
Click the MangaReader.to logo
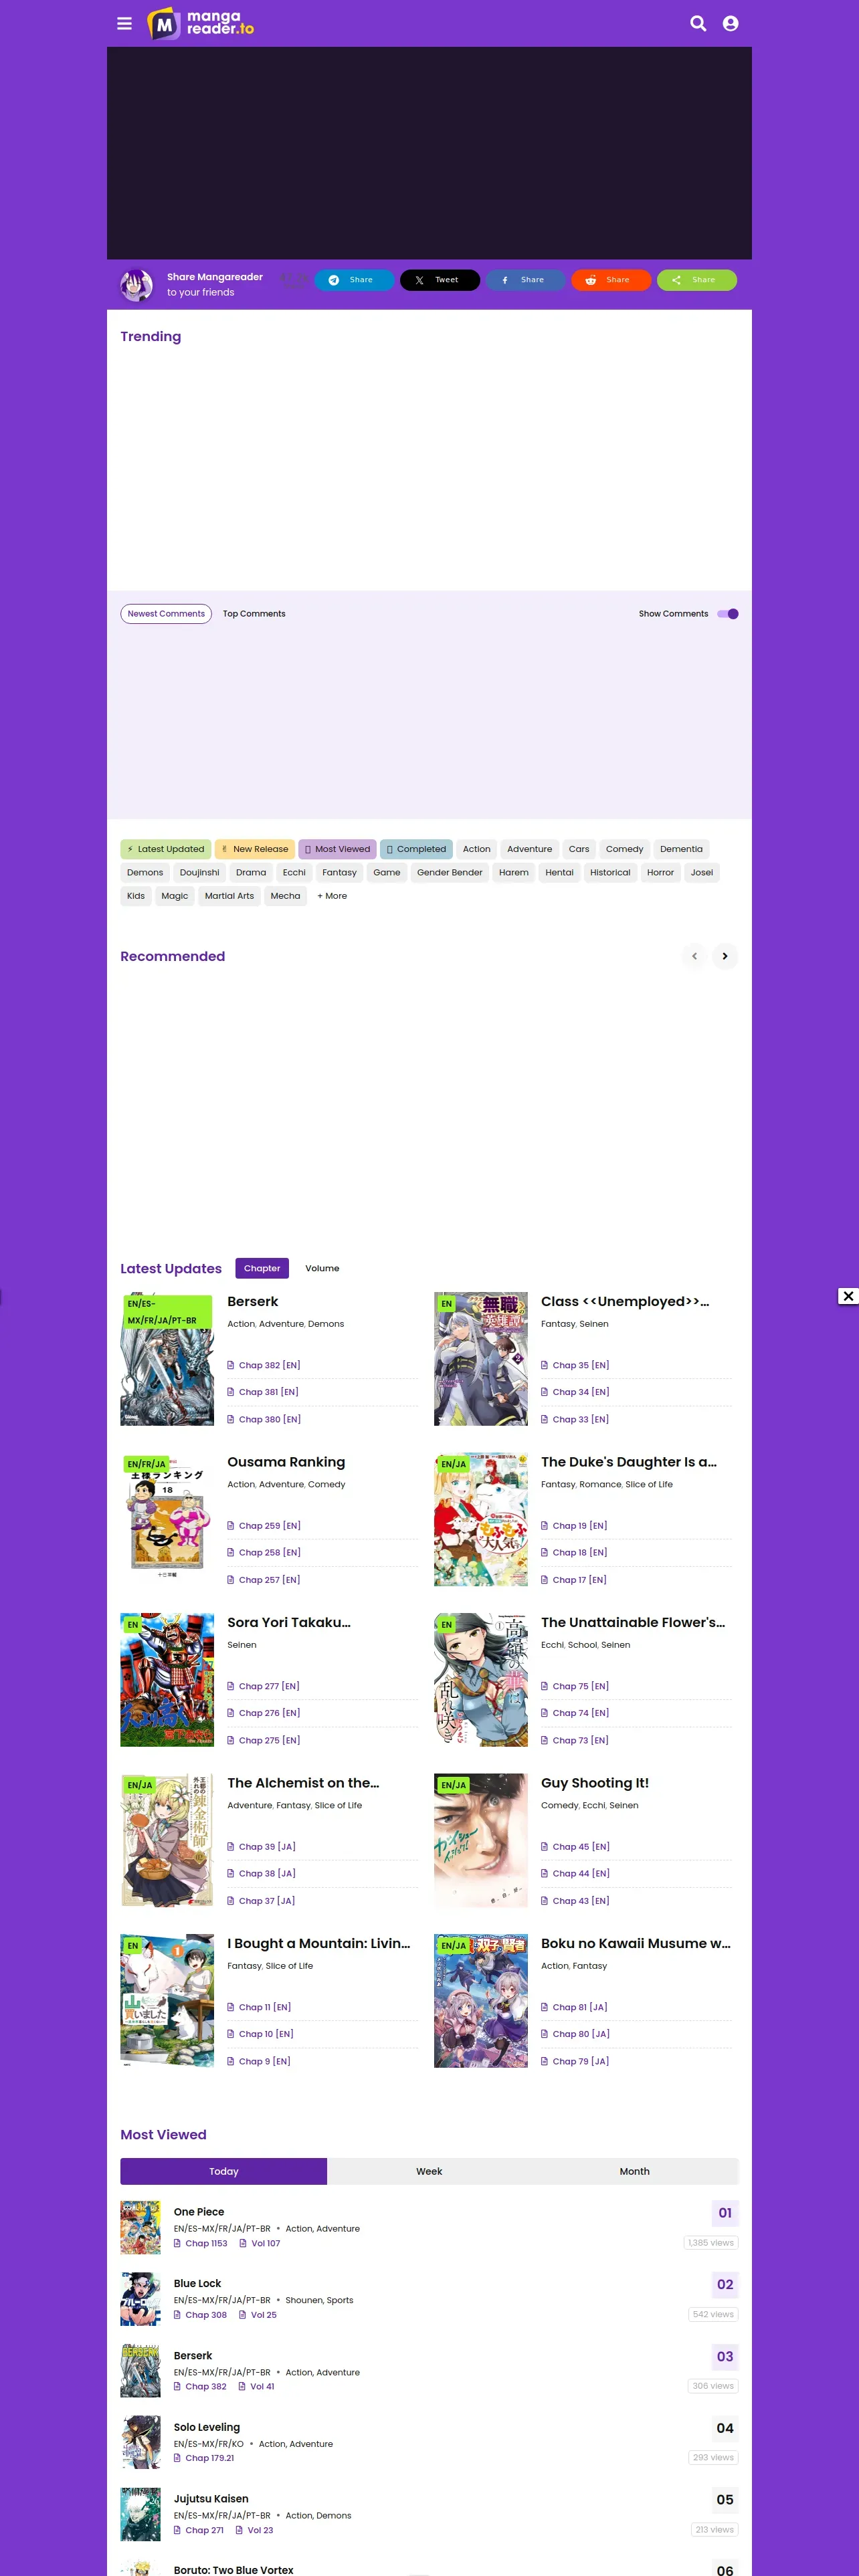tap(201, 23)
